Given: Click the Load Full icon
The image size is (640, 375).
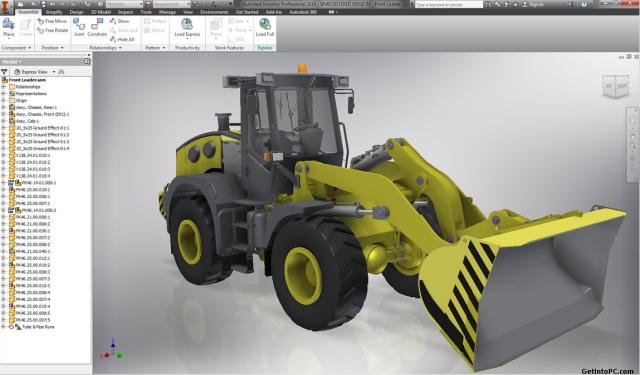Looking at the screenshot, I should (265, 27).
